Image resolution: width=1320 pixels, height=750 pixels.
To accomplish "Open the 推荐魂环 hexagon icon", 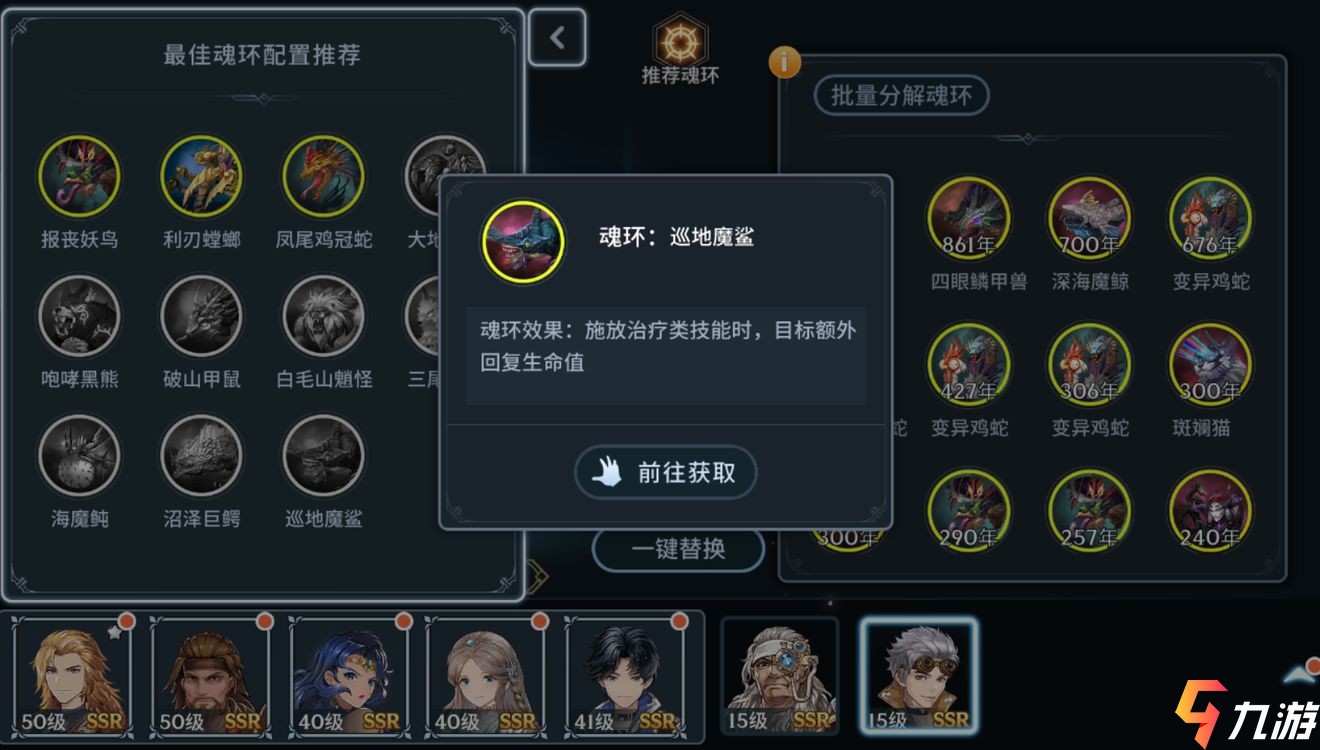I will [680, 41].
